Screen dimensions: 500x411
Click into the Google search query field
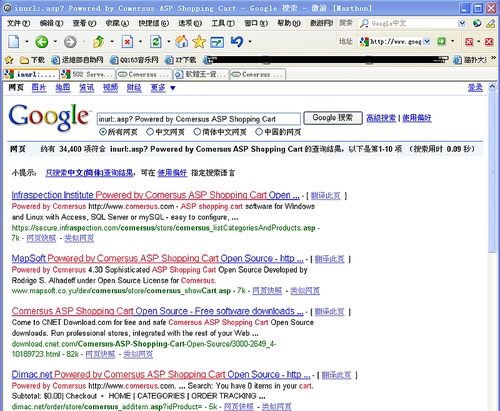click(x=199, y=119)
